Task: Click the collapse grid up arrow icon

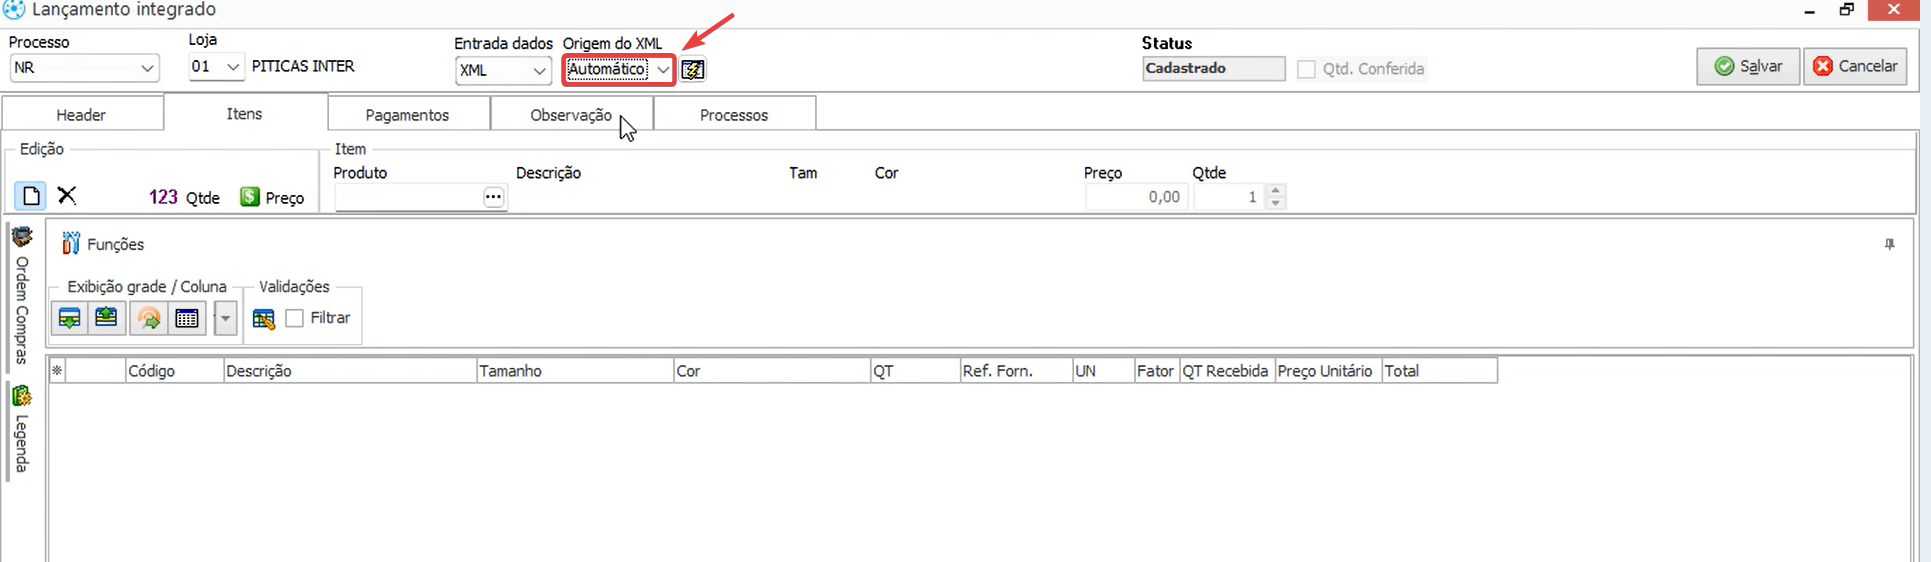Action: pyautogui.click(x=106, y=318)
